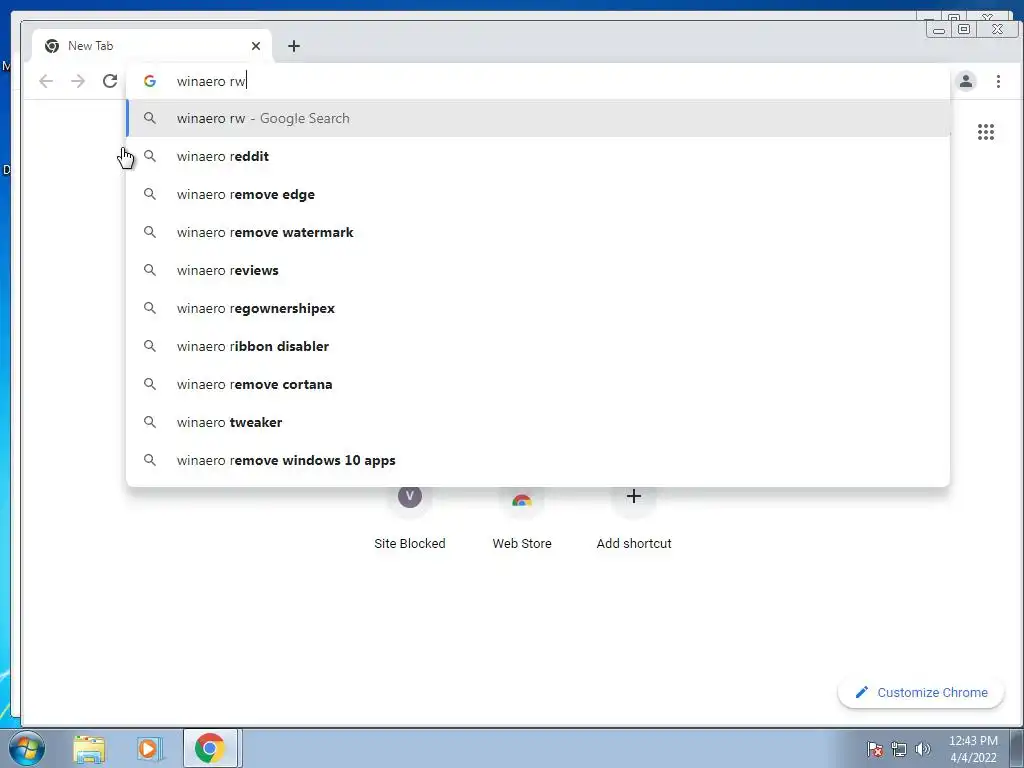Screen dimensions: 1024x768
Task: Click search icon beside 'winaero reviews'
Action: pos(150,270)
